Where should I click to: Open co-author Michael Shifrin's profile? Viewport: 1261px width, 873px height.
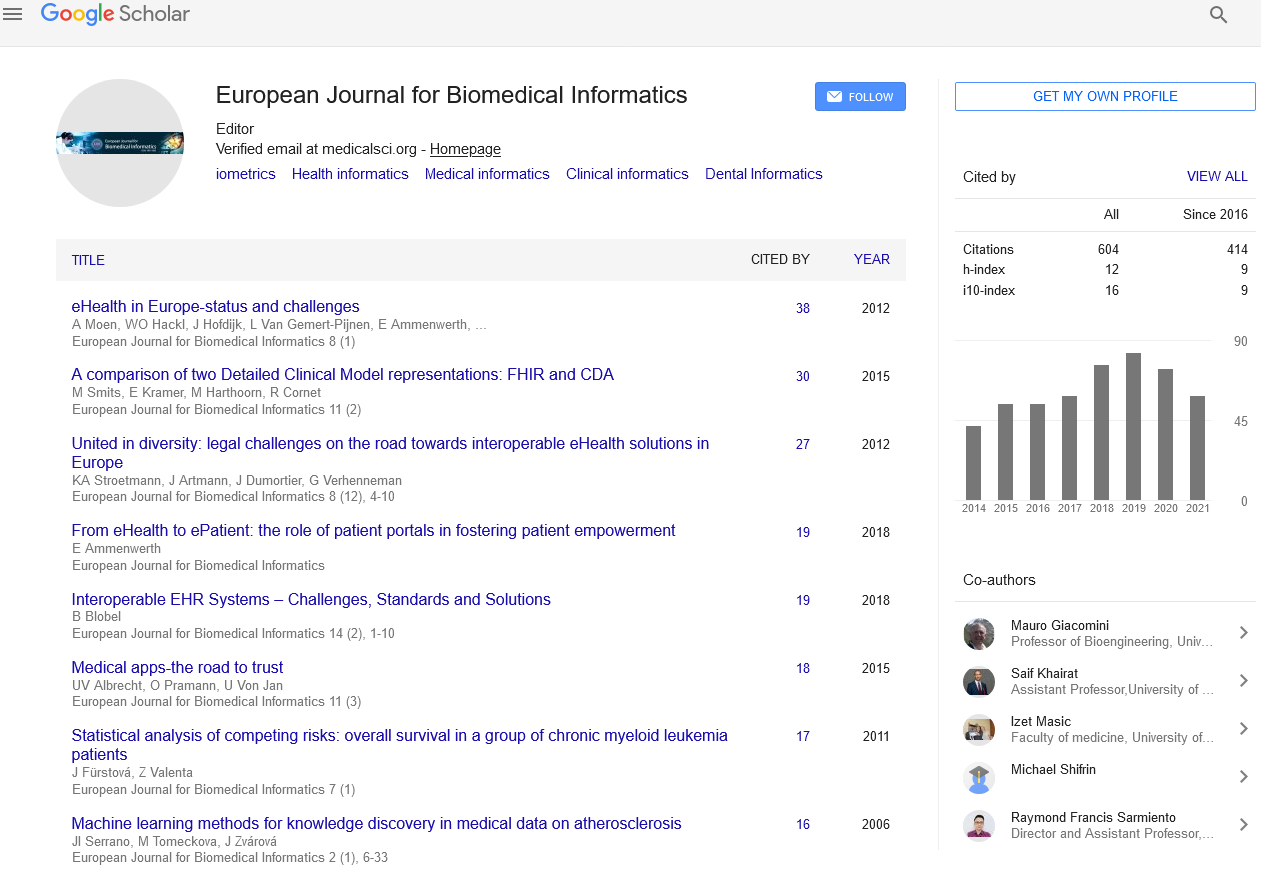pyautogui.click(x=1055, y=770)
